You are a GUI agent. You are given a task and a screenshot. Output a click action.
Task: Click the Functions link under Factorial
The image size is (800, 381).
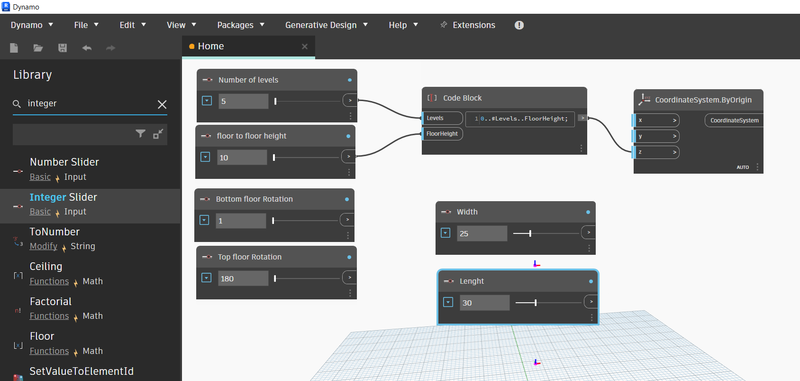(49, 316)
